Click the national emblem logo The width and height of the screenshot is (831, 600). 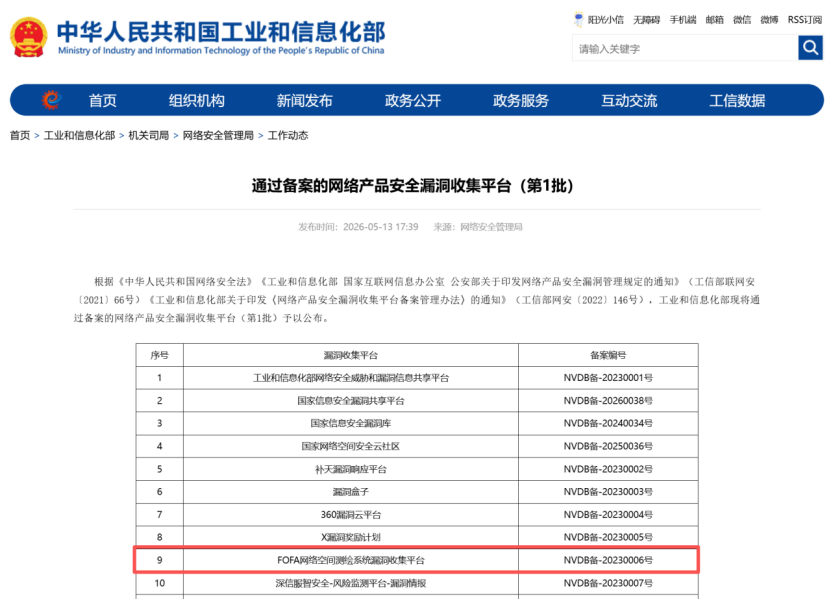[x=29, y=37]
